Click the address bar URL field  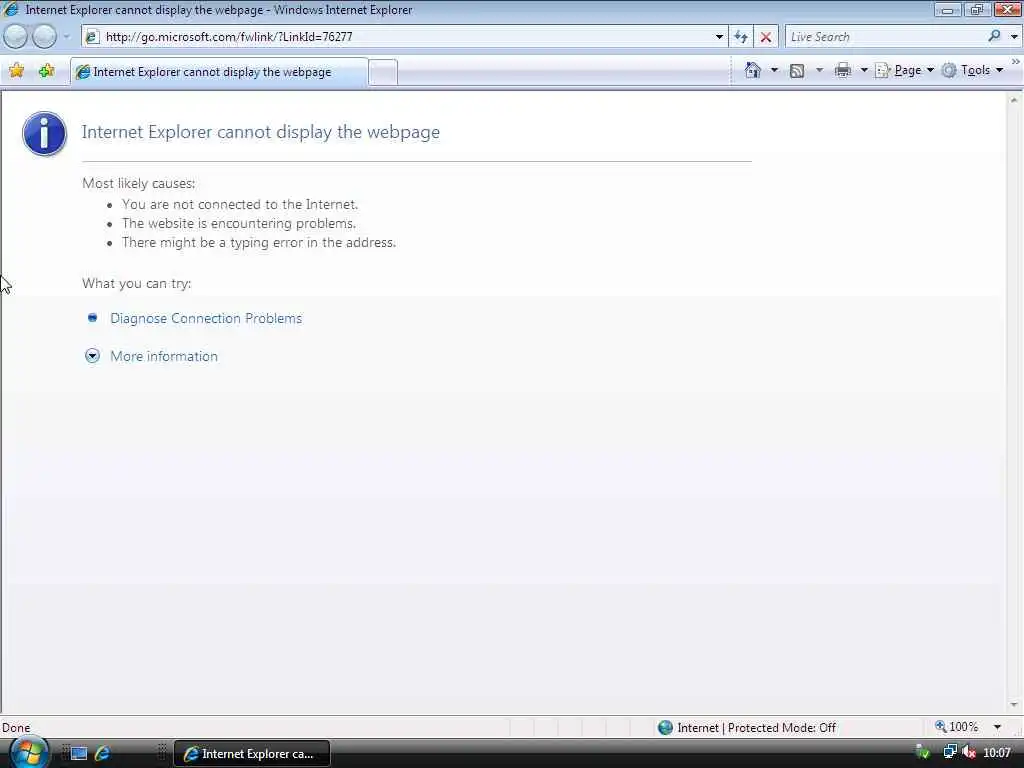[x=405, y=37]
